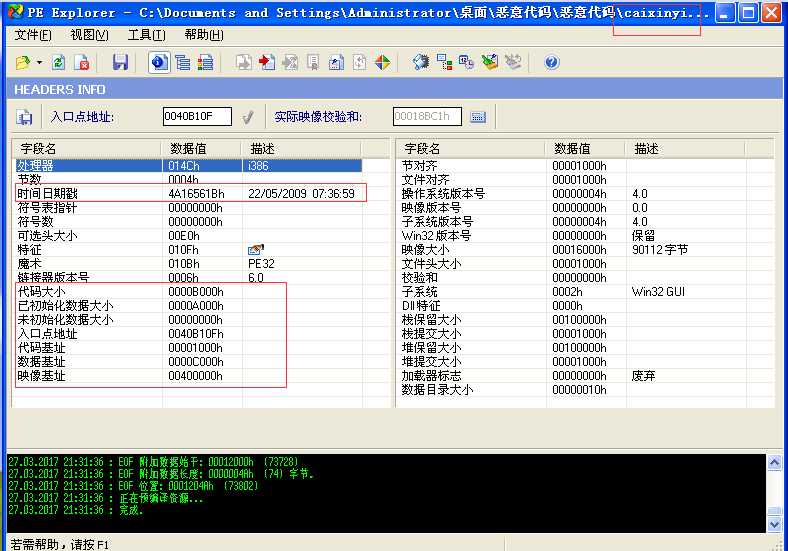Select the 映像大小 row

[x=573, y=249]
